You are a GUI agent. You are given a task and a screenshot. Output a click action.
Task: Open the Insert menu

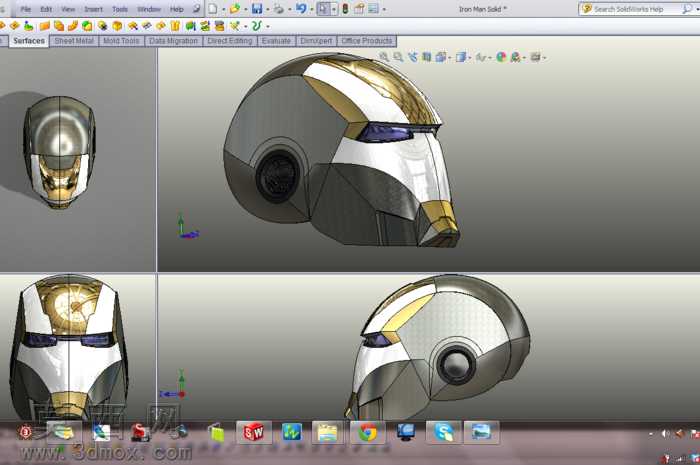[93, 9]
